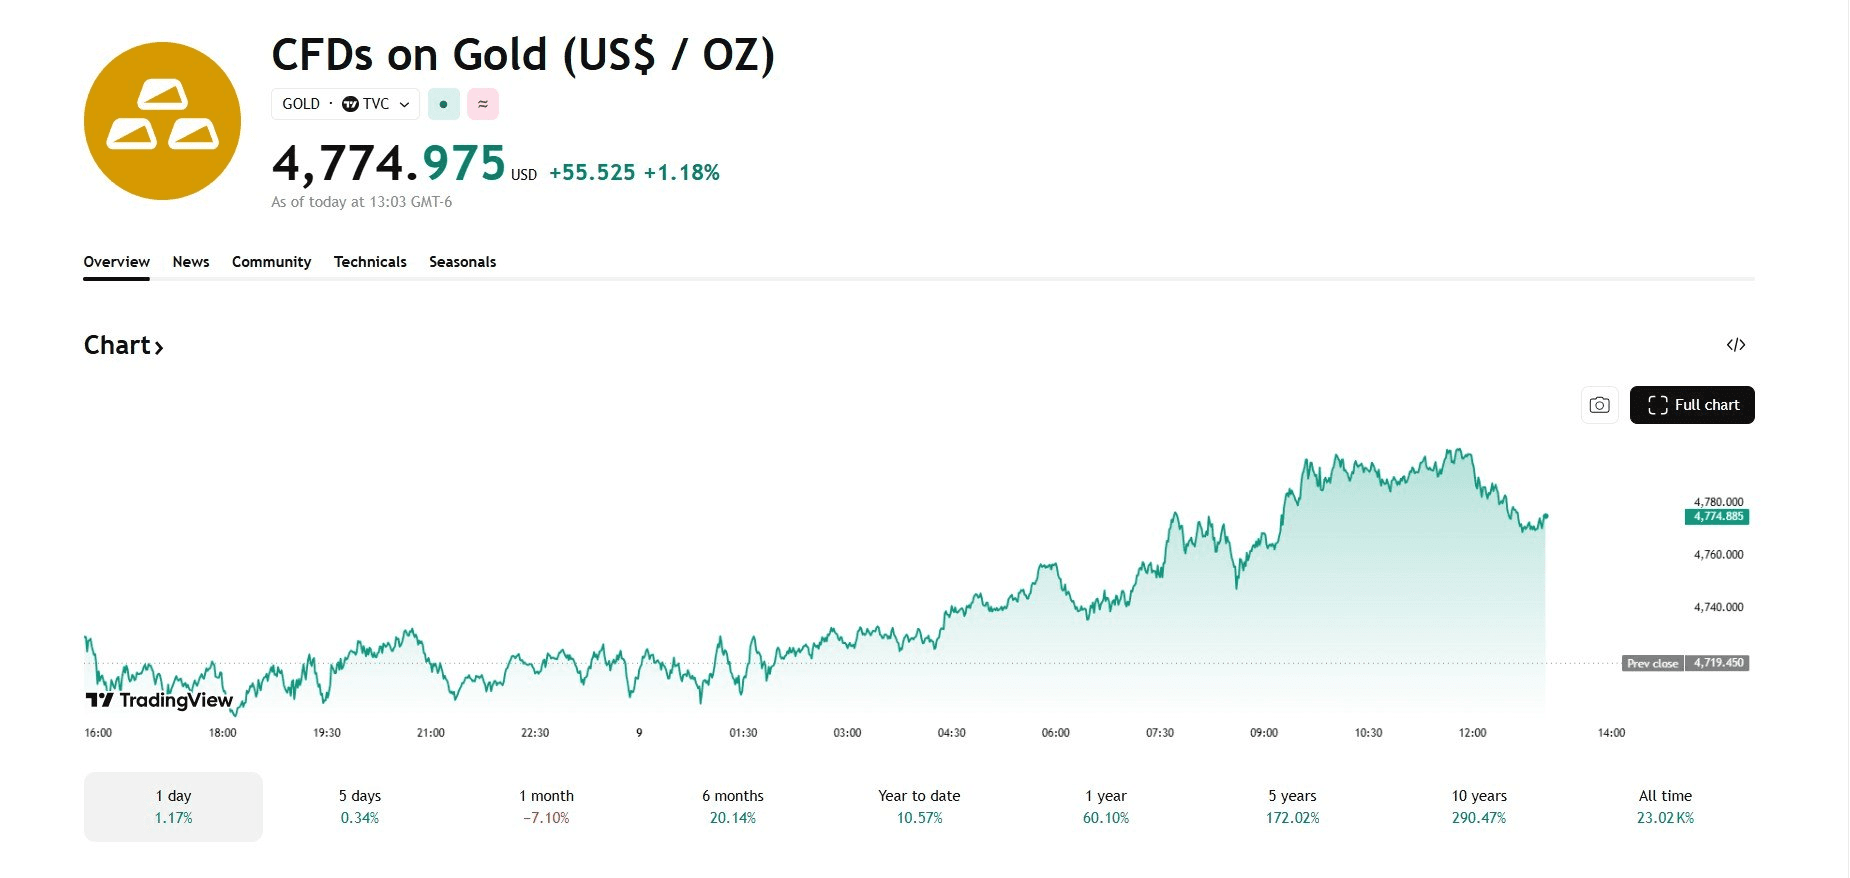Show All time price history

pyautogui.click(x=1665, y=806)
